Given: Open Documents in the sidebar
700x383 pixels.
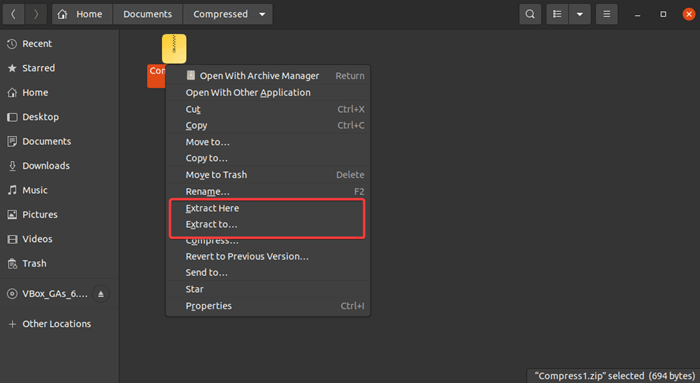Looking at the screenshot, I should pyautogui.click(x=59, y=141).
